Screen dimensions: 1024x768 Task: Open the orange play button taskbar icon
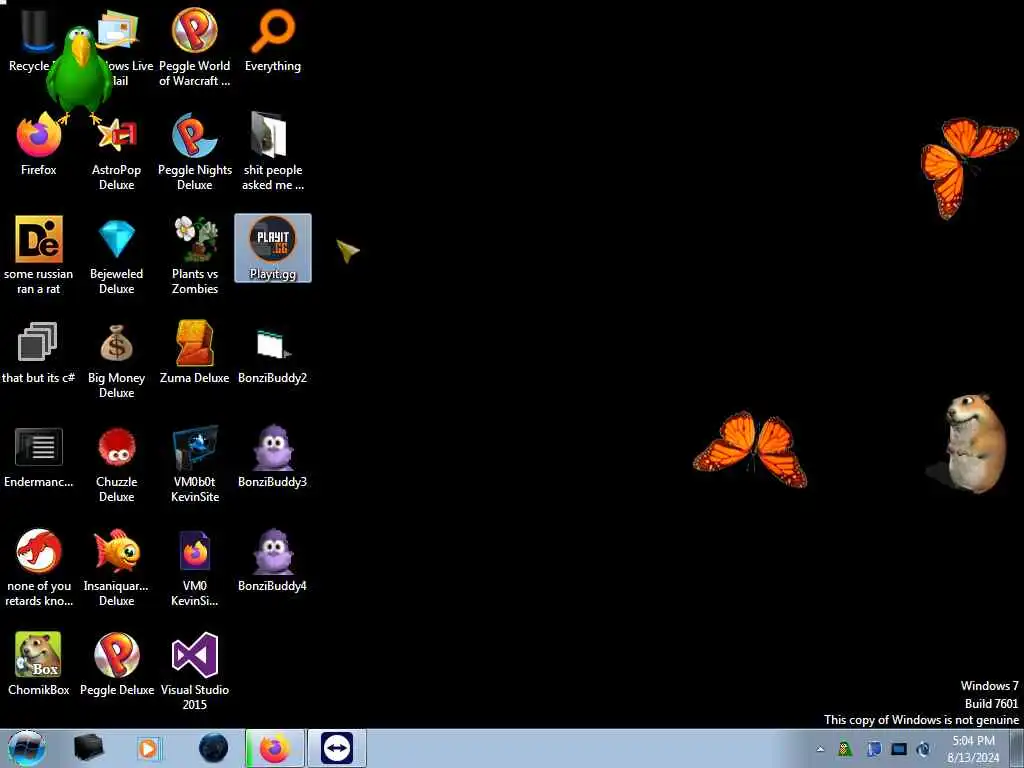(x=149, y=748)
